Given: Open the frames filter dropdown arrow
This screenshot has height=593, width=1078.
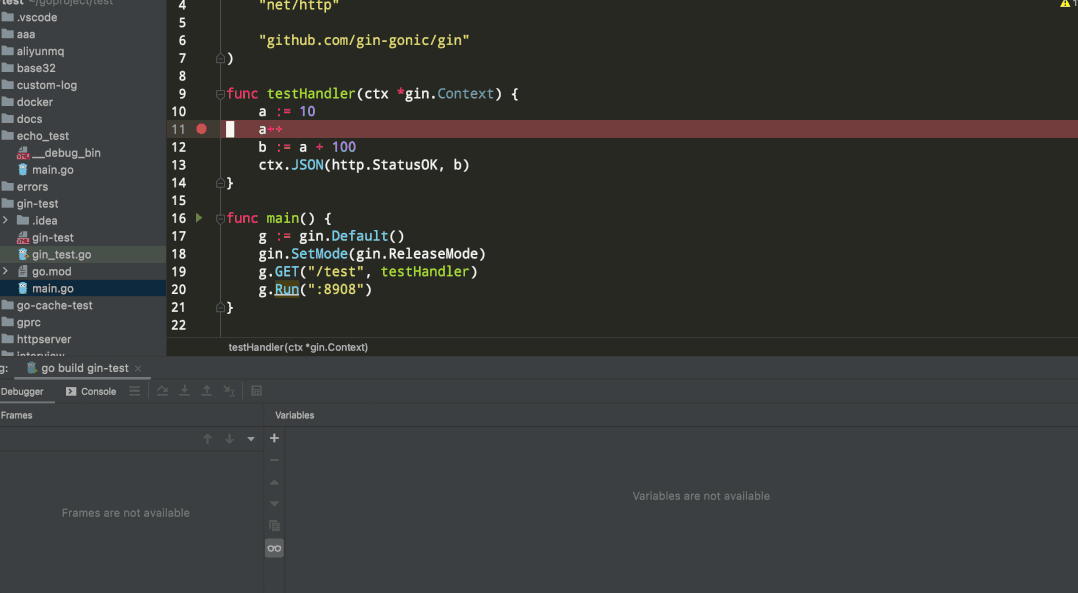Looking at the screenshot, I should 251,439.
